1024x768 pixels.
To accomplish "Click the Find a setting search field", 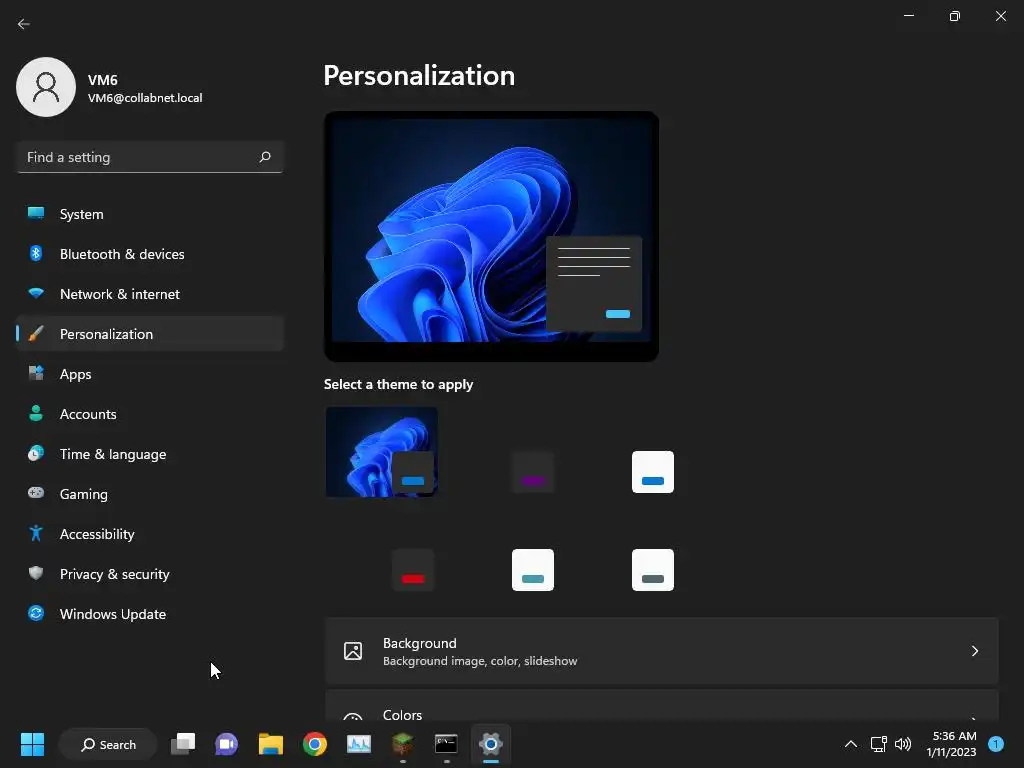I will pyautogui.click(x=150, y=157).
